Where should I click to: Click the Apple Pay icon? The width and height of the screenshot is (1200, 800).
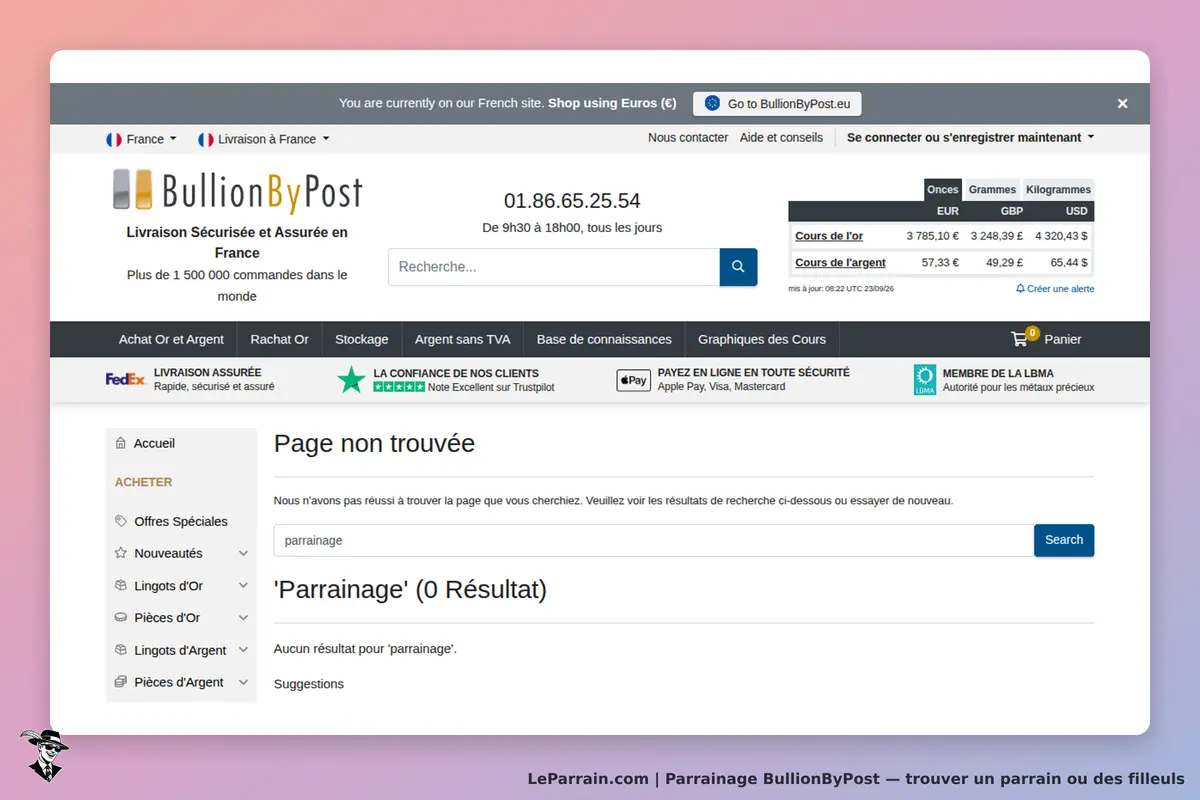point(633,379)
